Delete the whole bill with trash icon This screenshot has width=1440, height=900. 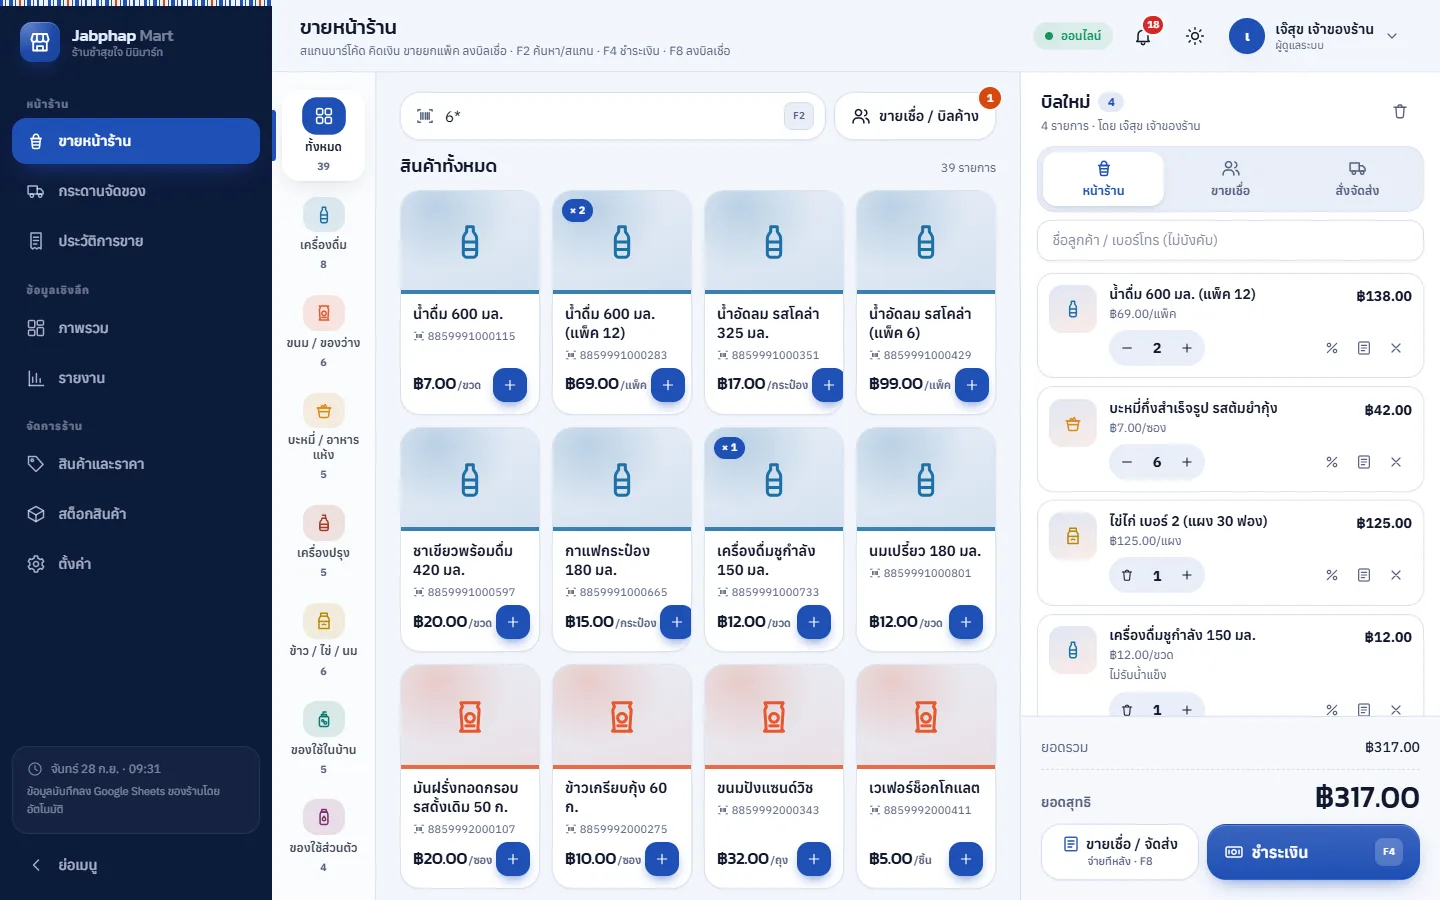1400,111
